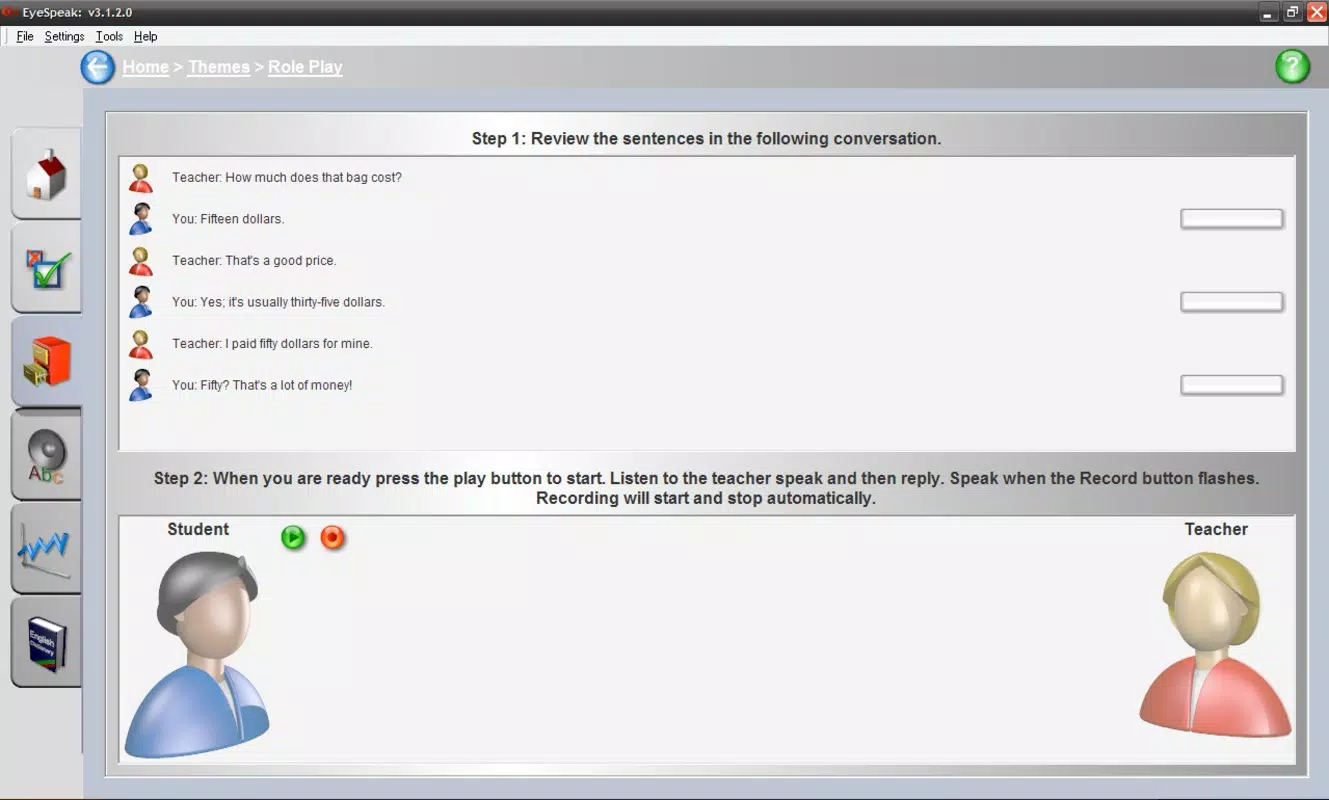
Task: Click the Student label
Action: point(198,529)
